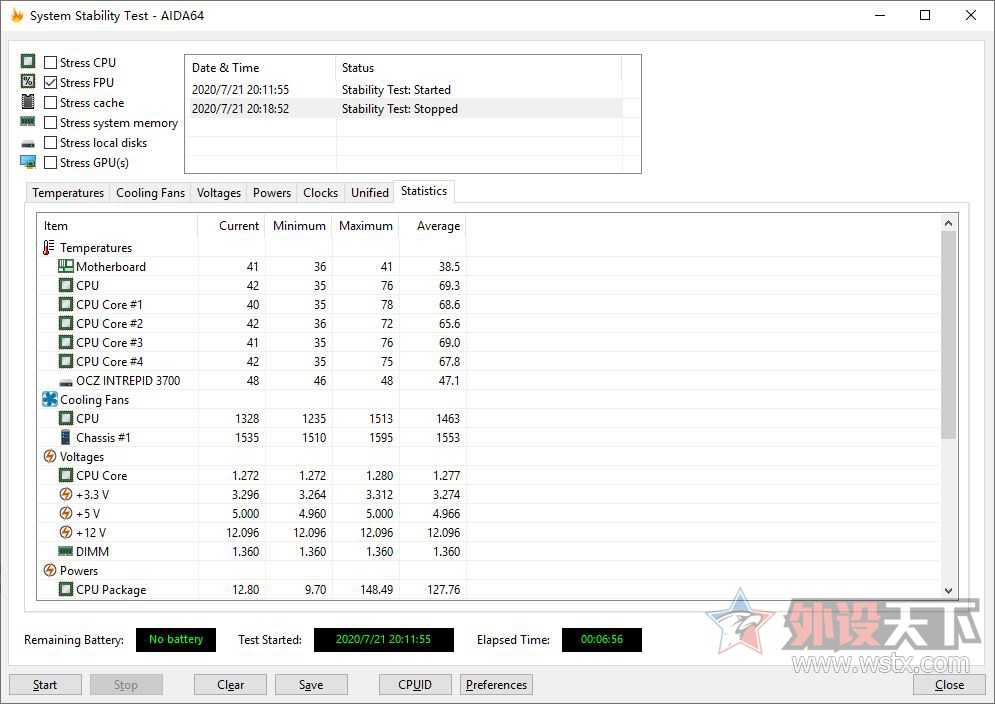Enable the Stress GPU(s) checkbox

51,163
